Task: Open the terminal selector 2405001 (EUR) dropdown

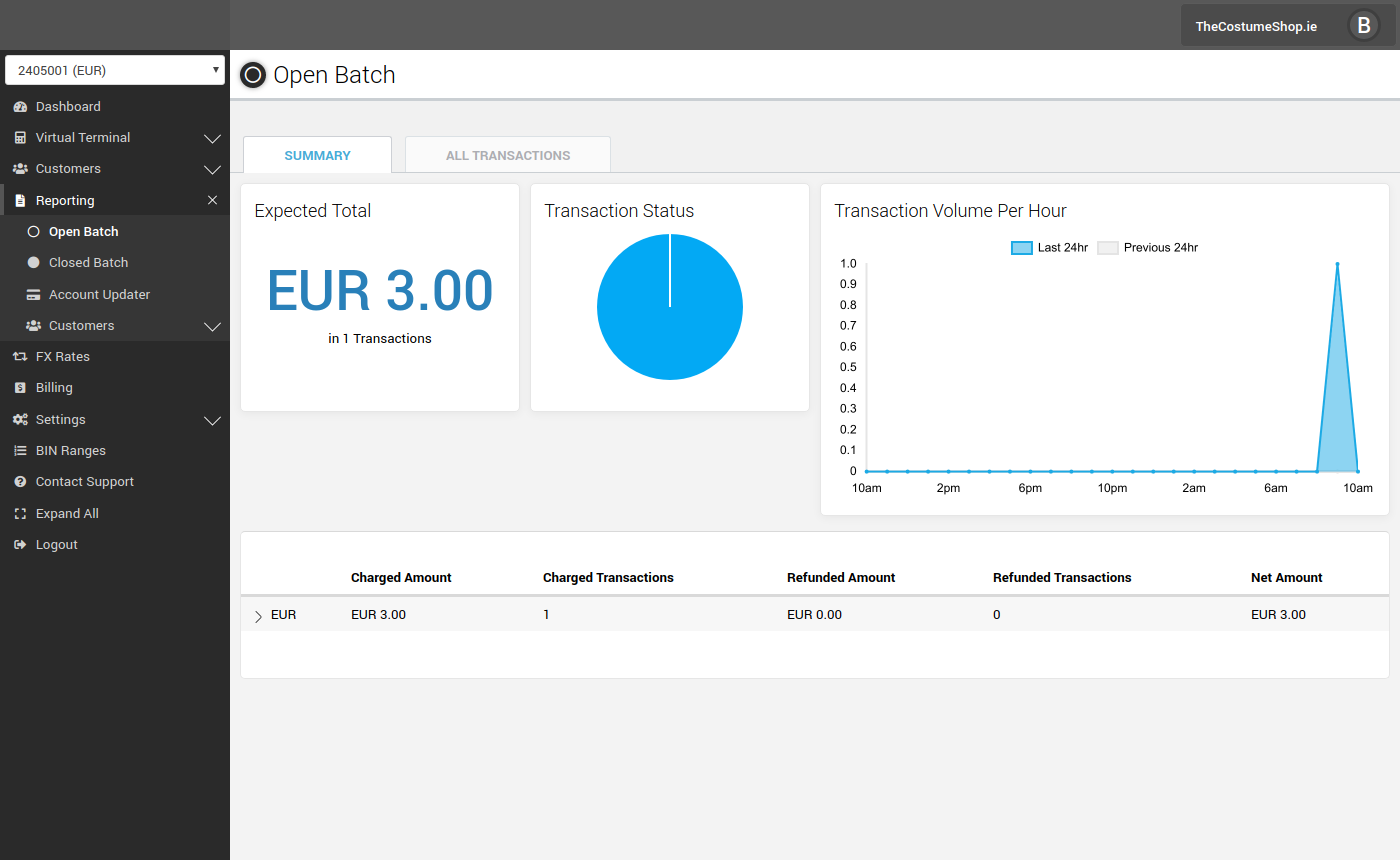Action: tap(115, 71)
